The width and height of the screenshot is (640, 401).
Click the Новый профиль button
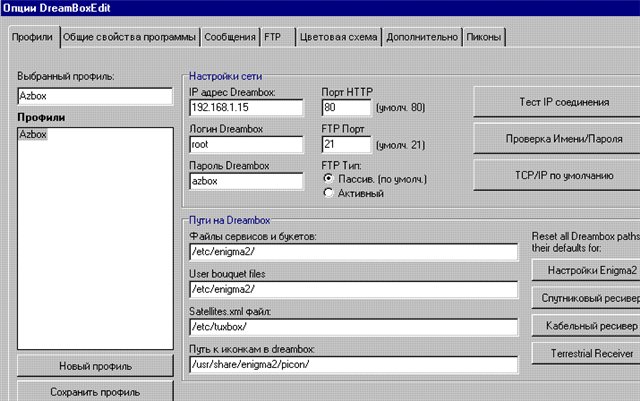click(95, 366)
